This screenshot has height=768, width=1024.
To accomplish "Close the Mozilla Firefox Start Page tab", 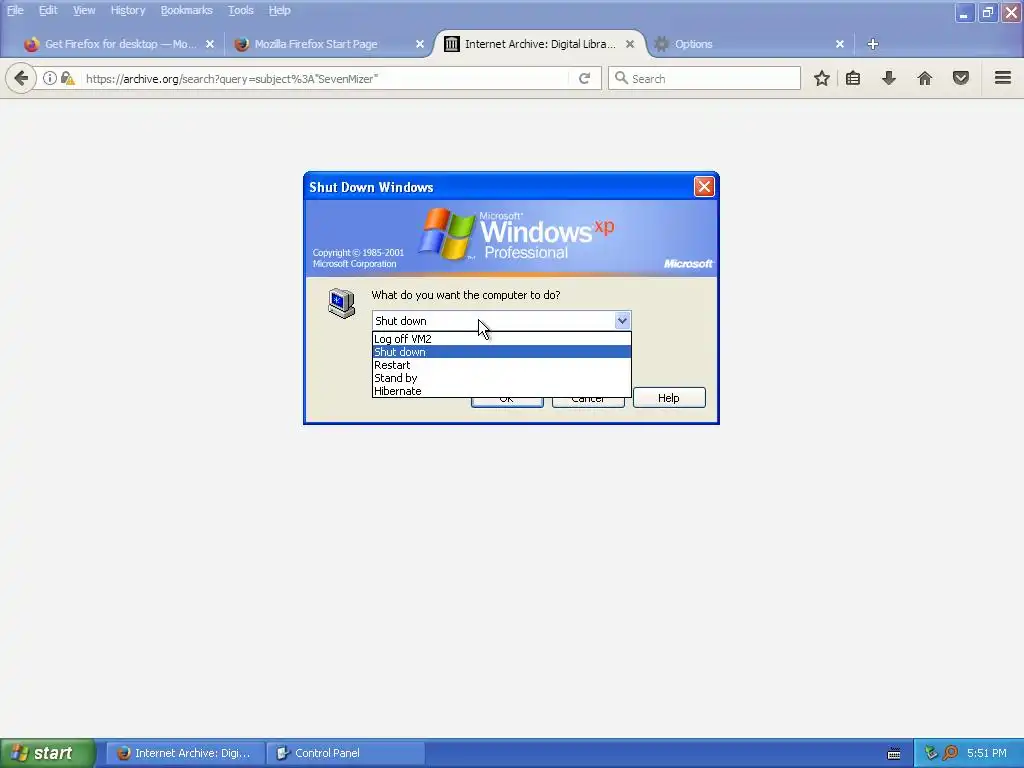I will pyautogui.click(x=420, y=44).
